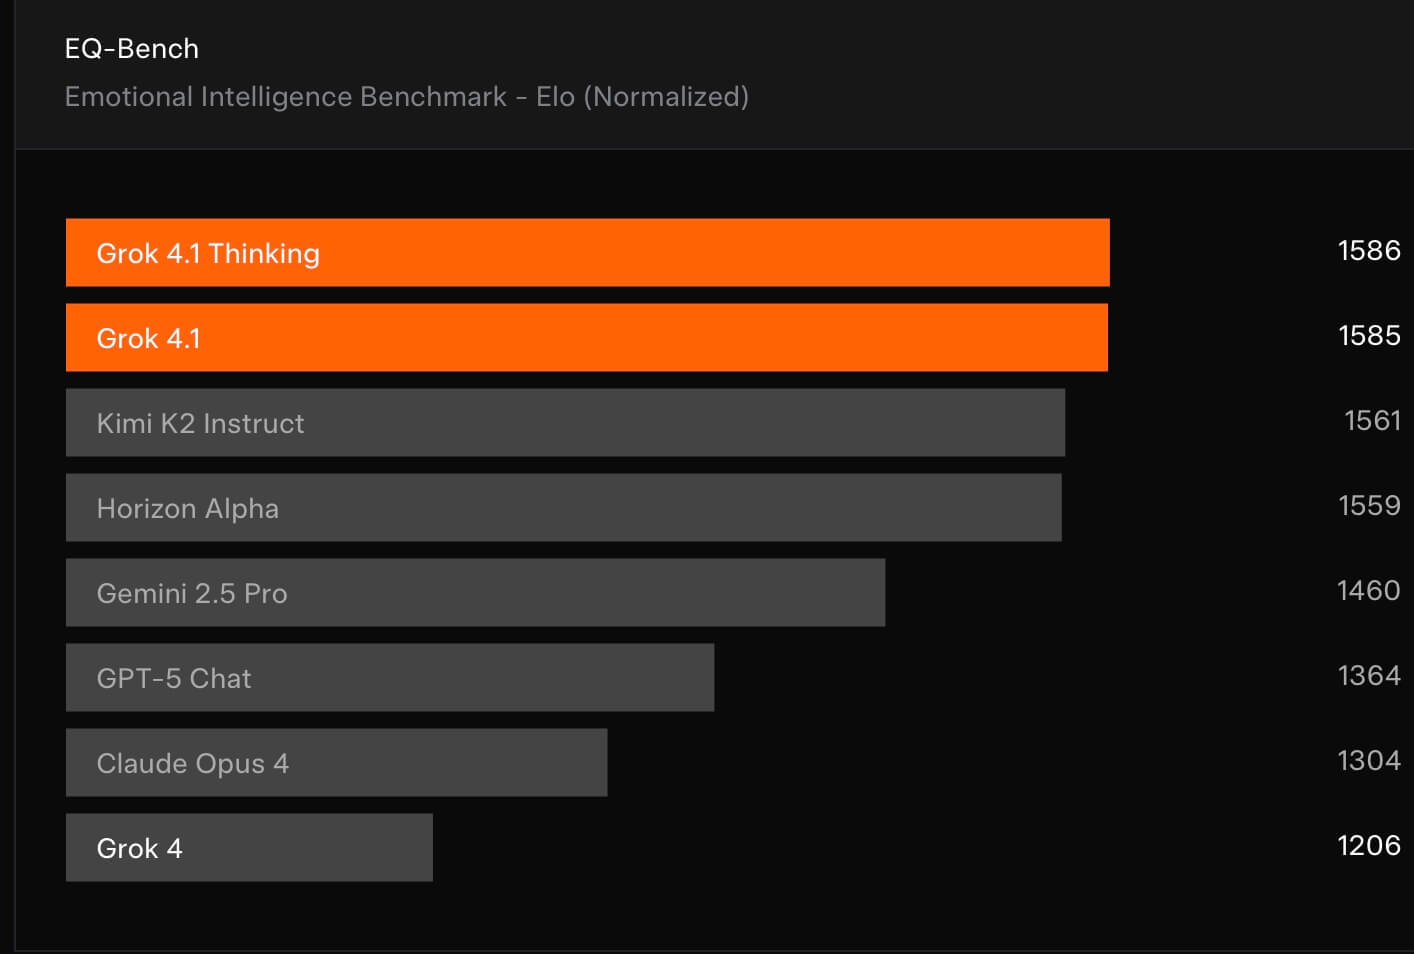1414x954 pixels.
Task: Select the 1304 score value
Action: (1368, 760)
